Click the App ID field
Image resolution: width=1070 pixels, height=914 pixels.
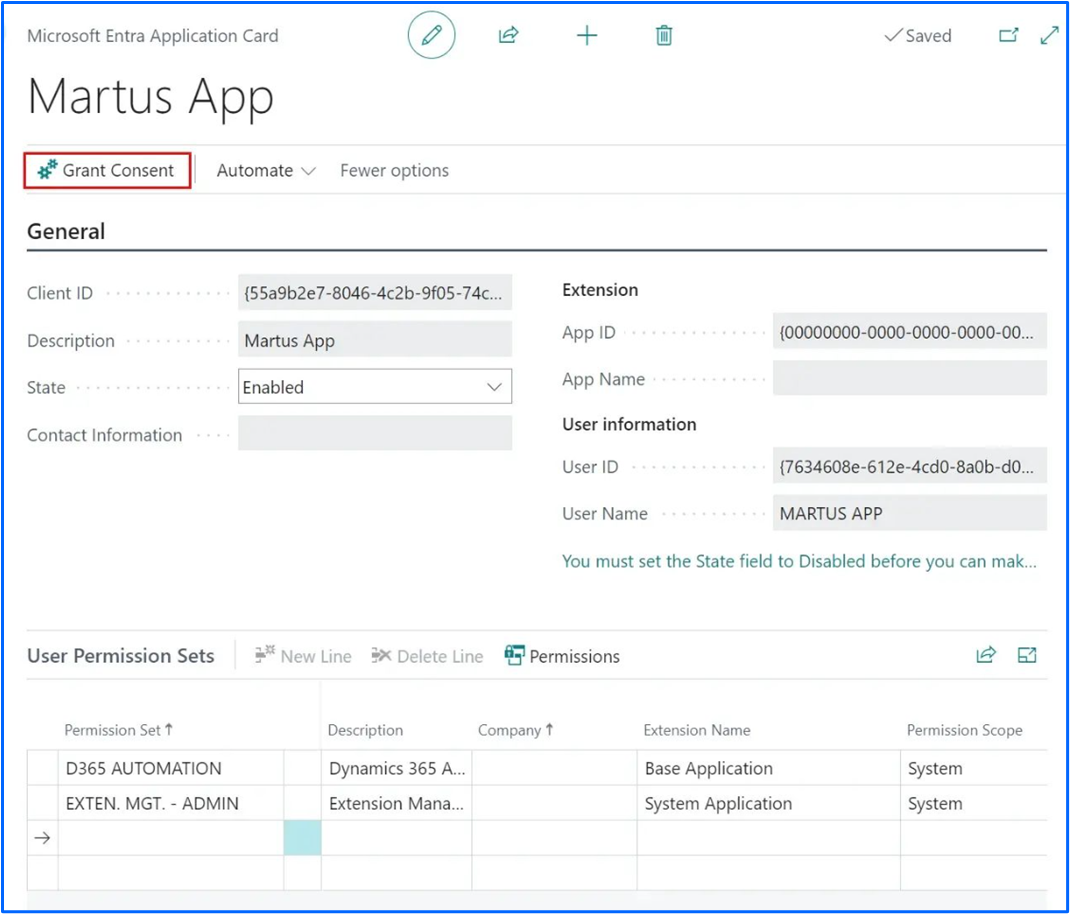point(910,332)
